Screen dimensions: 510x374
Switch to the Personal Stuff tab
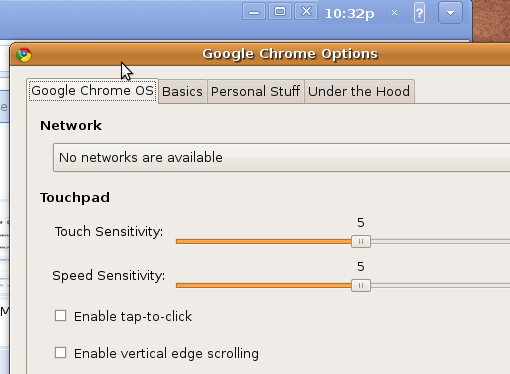[x=255, y=91]
